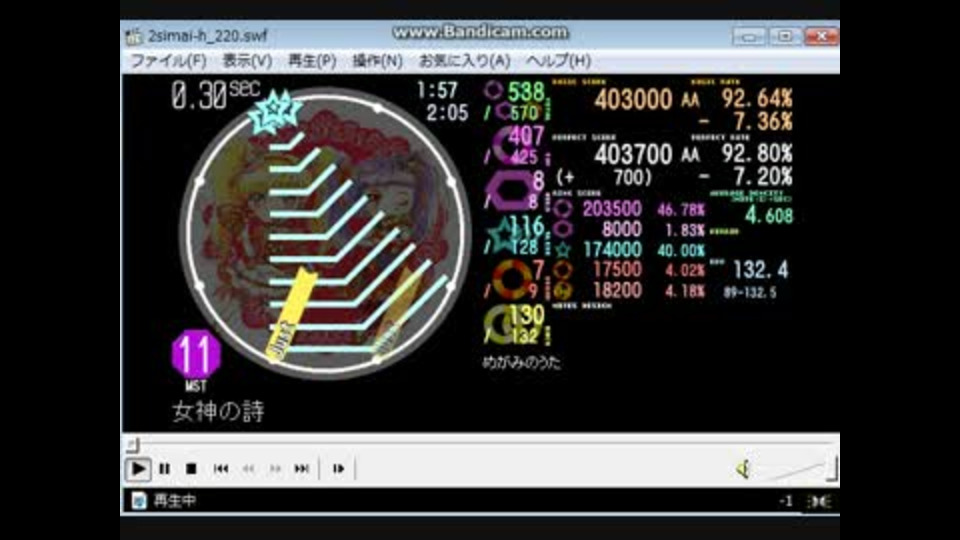This screenshot has width=960, height=540.
Task: Skip to the next item
Action: [x=301, y=469]
